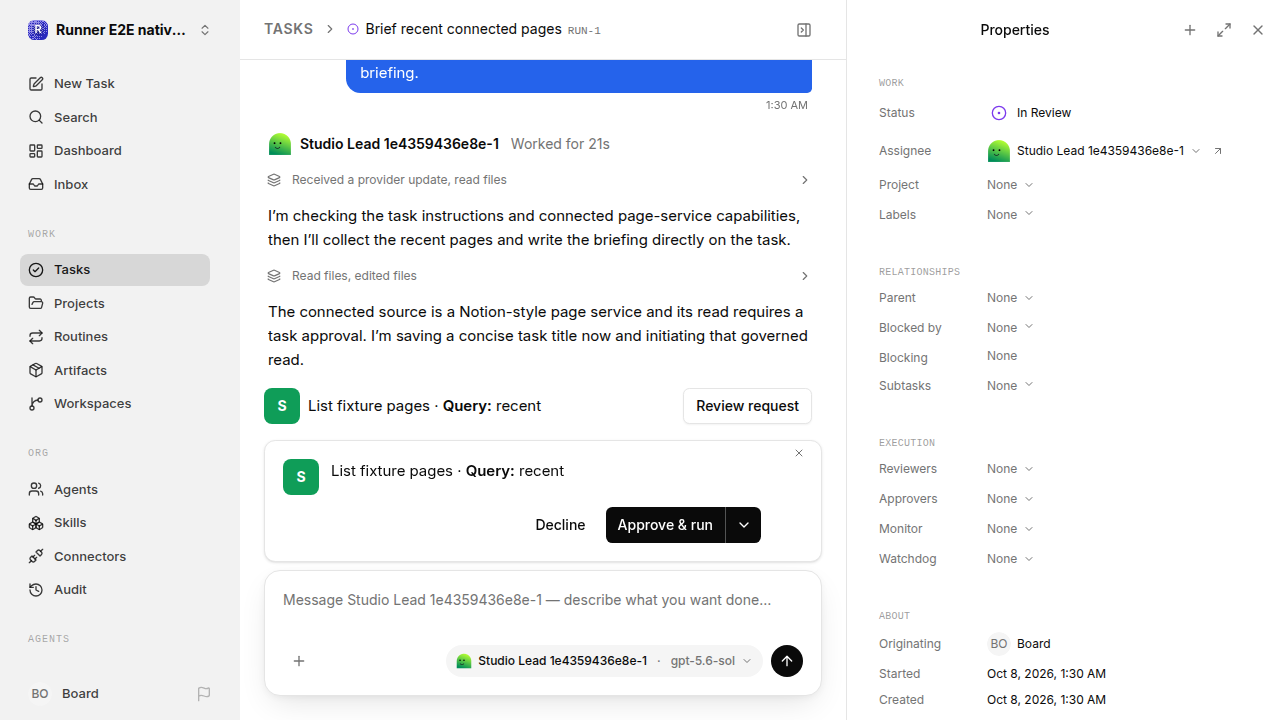The width and height of the screenshot is (1280, 720).
Task: Click the Workspaces branch icon
Action: [x=36, y=404]
